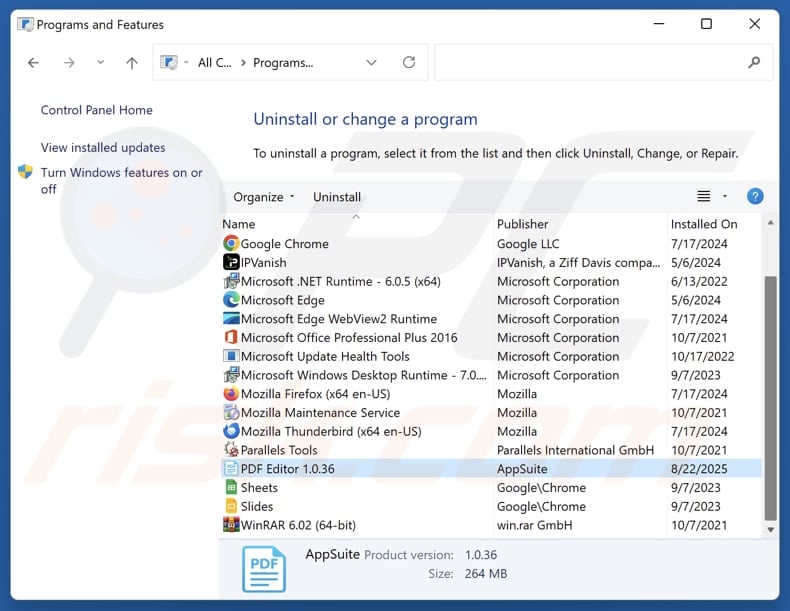Screen dimensions: 790x611
Task: Open the help question mark button
Action: (x=755, y=196)
